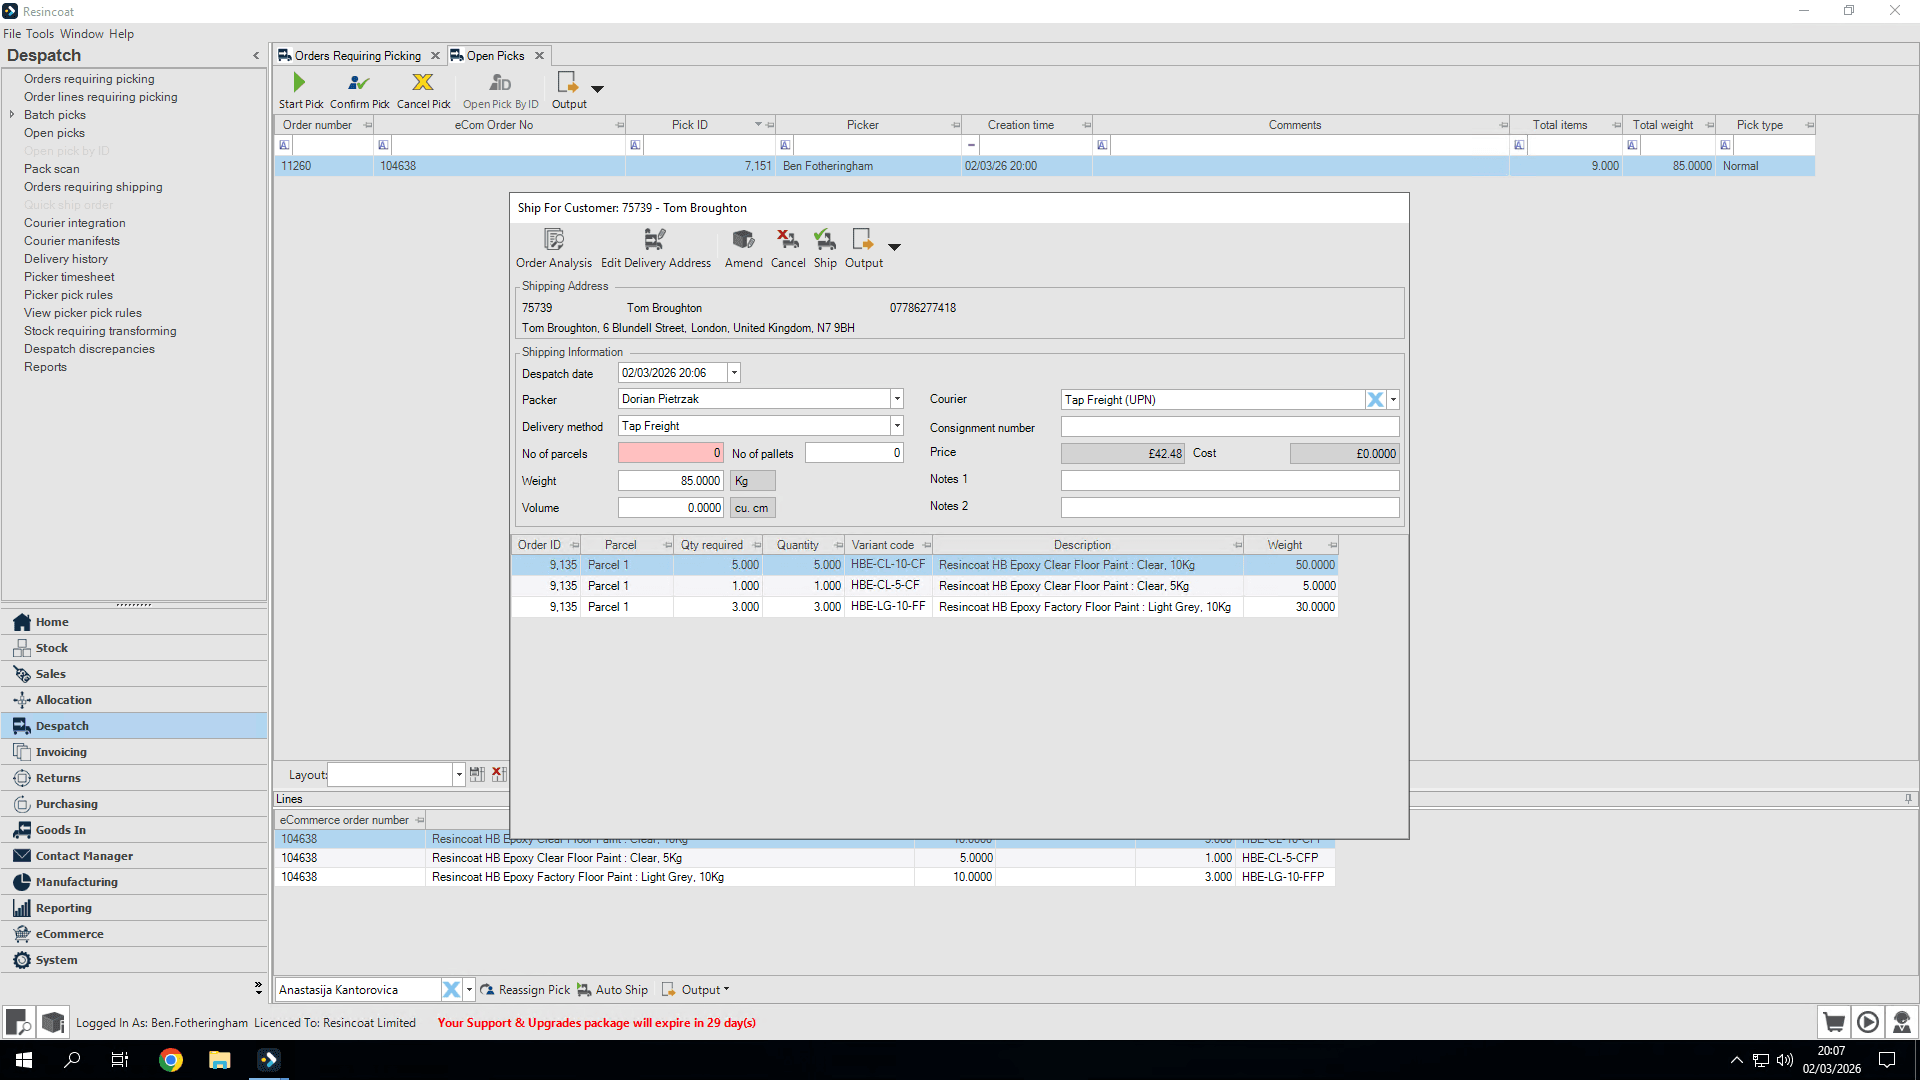1920x1080 pixels.
Task: Click the Consignment number field
Action: tap(1229, 427)
